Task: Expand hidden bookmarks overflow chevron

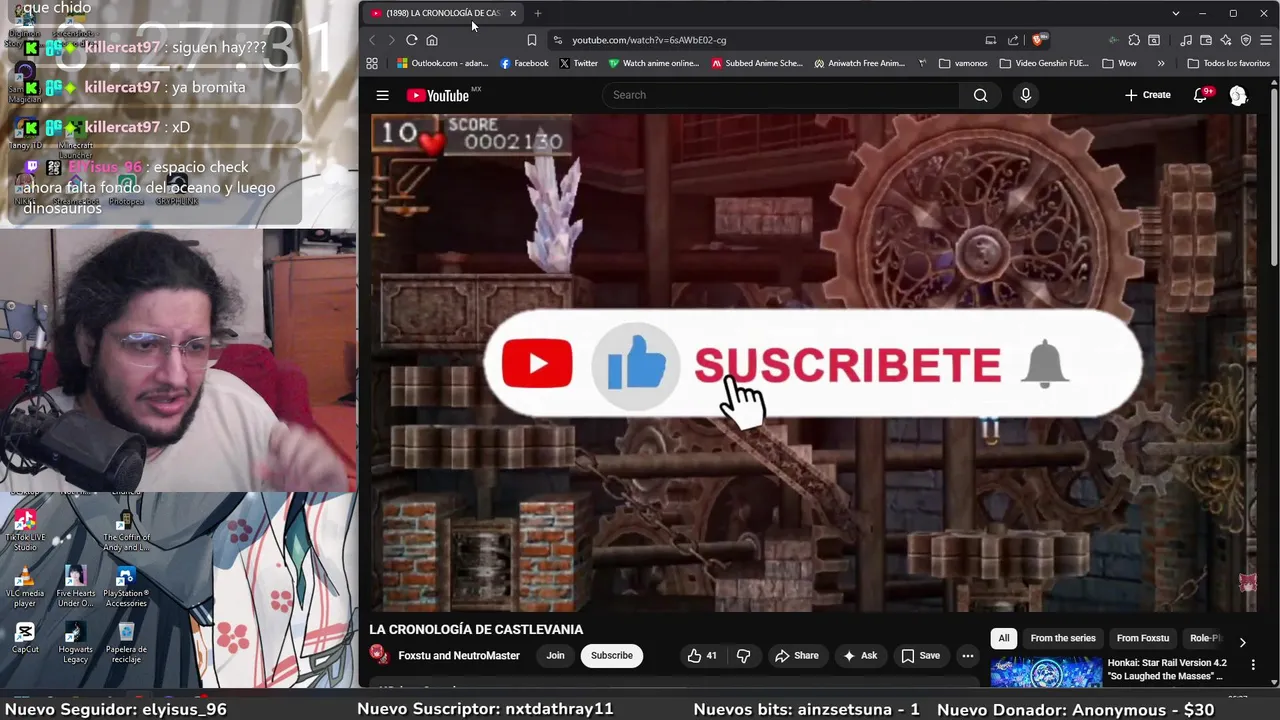Action: 1160,63
